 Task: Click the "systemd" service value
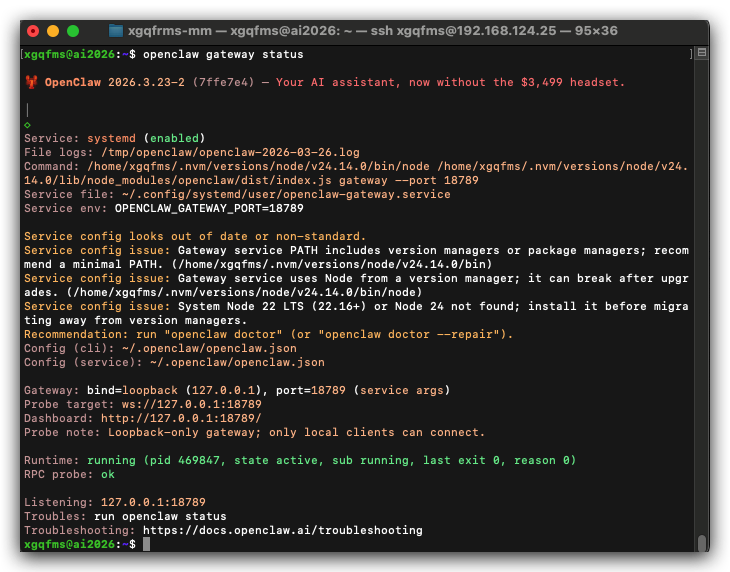pyautogui.click(x=111, y=138)
